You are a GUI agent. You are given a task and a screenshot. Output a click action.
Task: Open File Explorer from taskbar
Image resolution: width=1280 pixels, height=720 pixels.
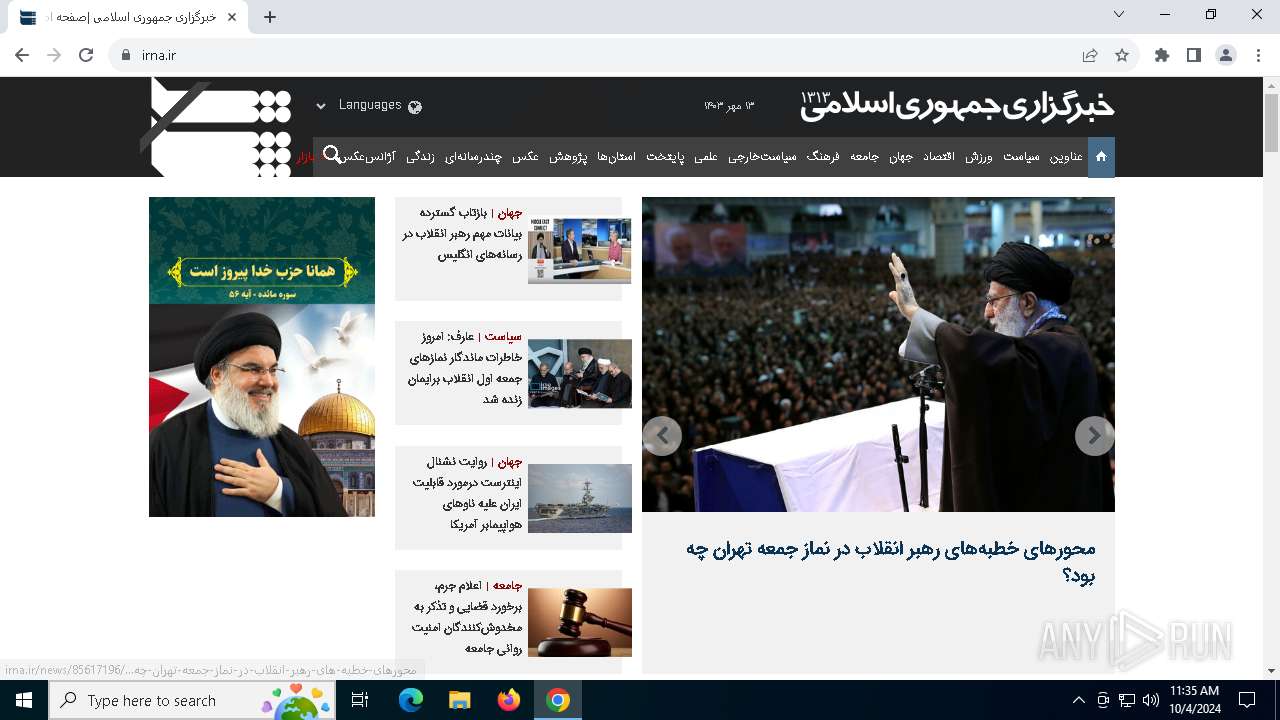(459, 700)
